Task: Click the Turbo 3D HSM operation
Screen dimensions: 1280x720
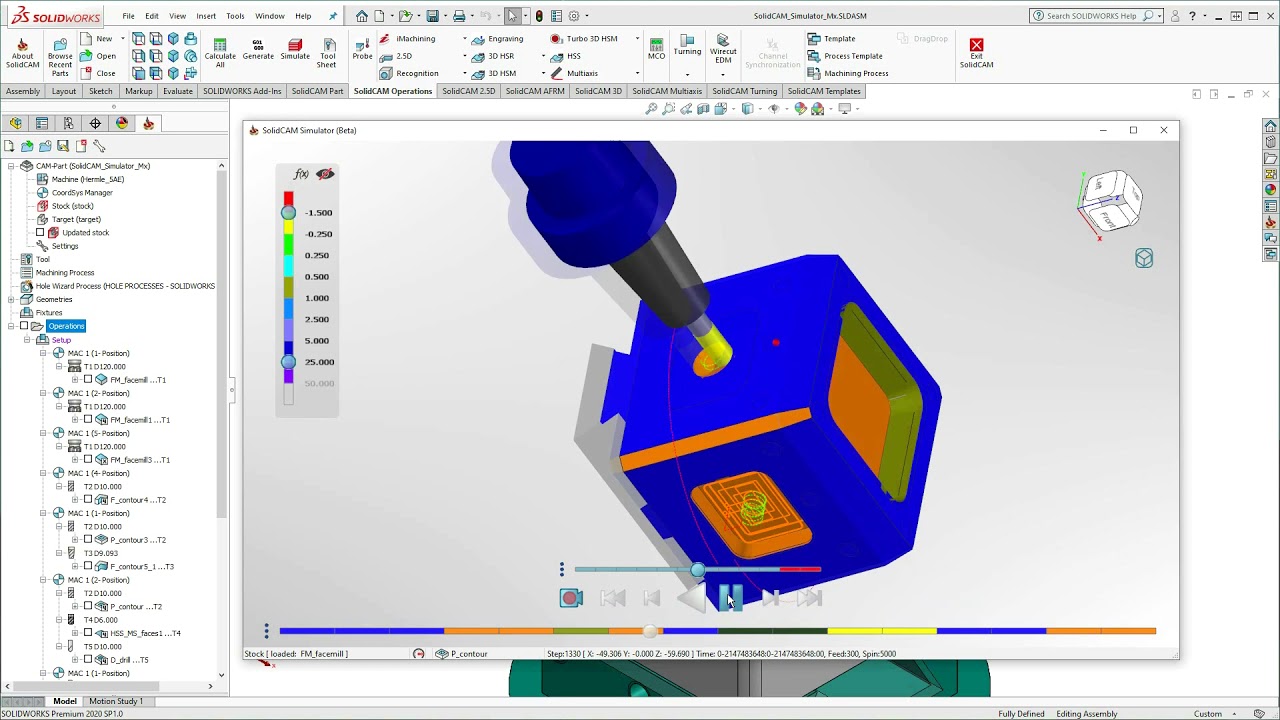Action: 584,38
